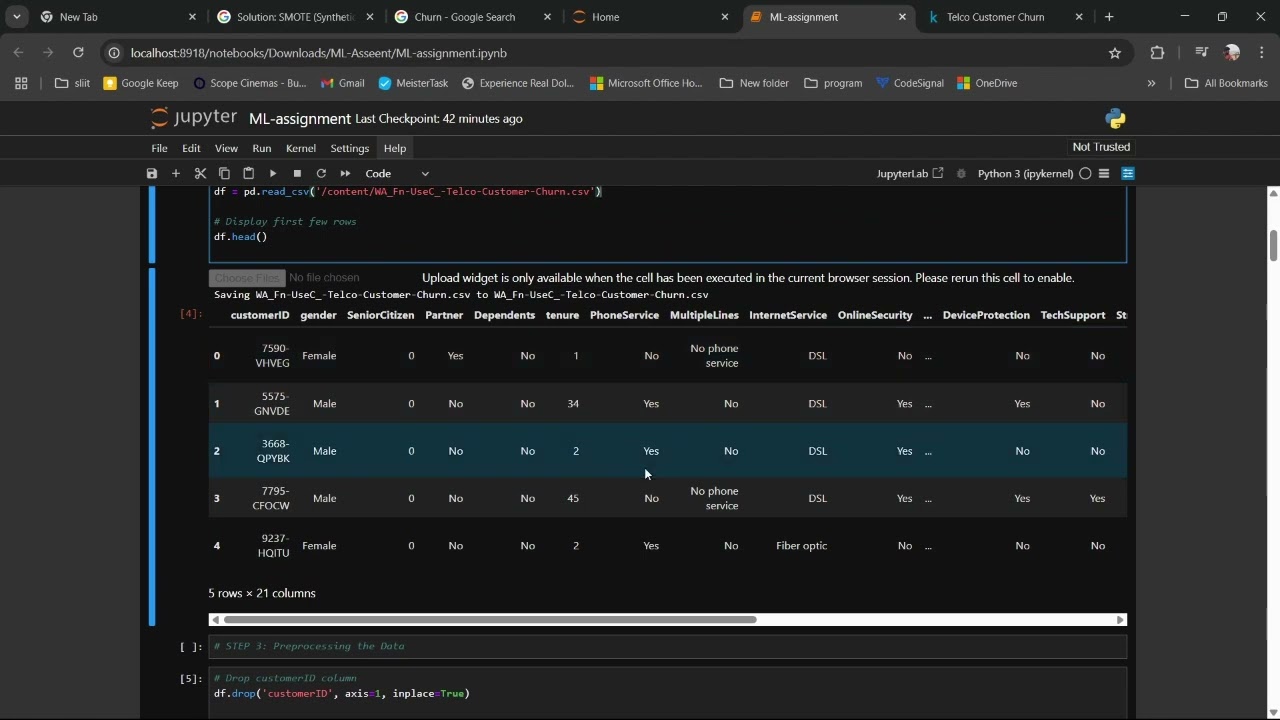
Task: Click the Choose Files upload button
Action: 247,278
